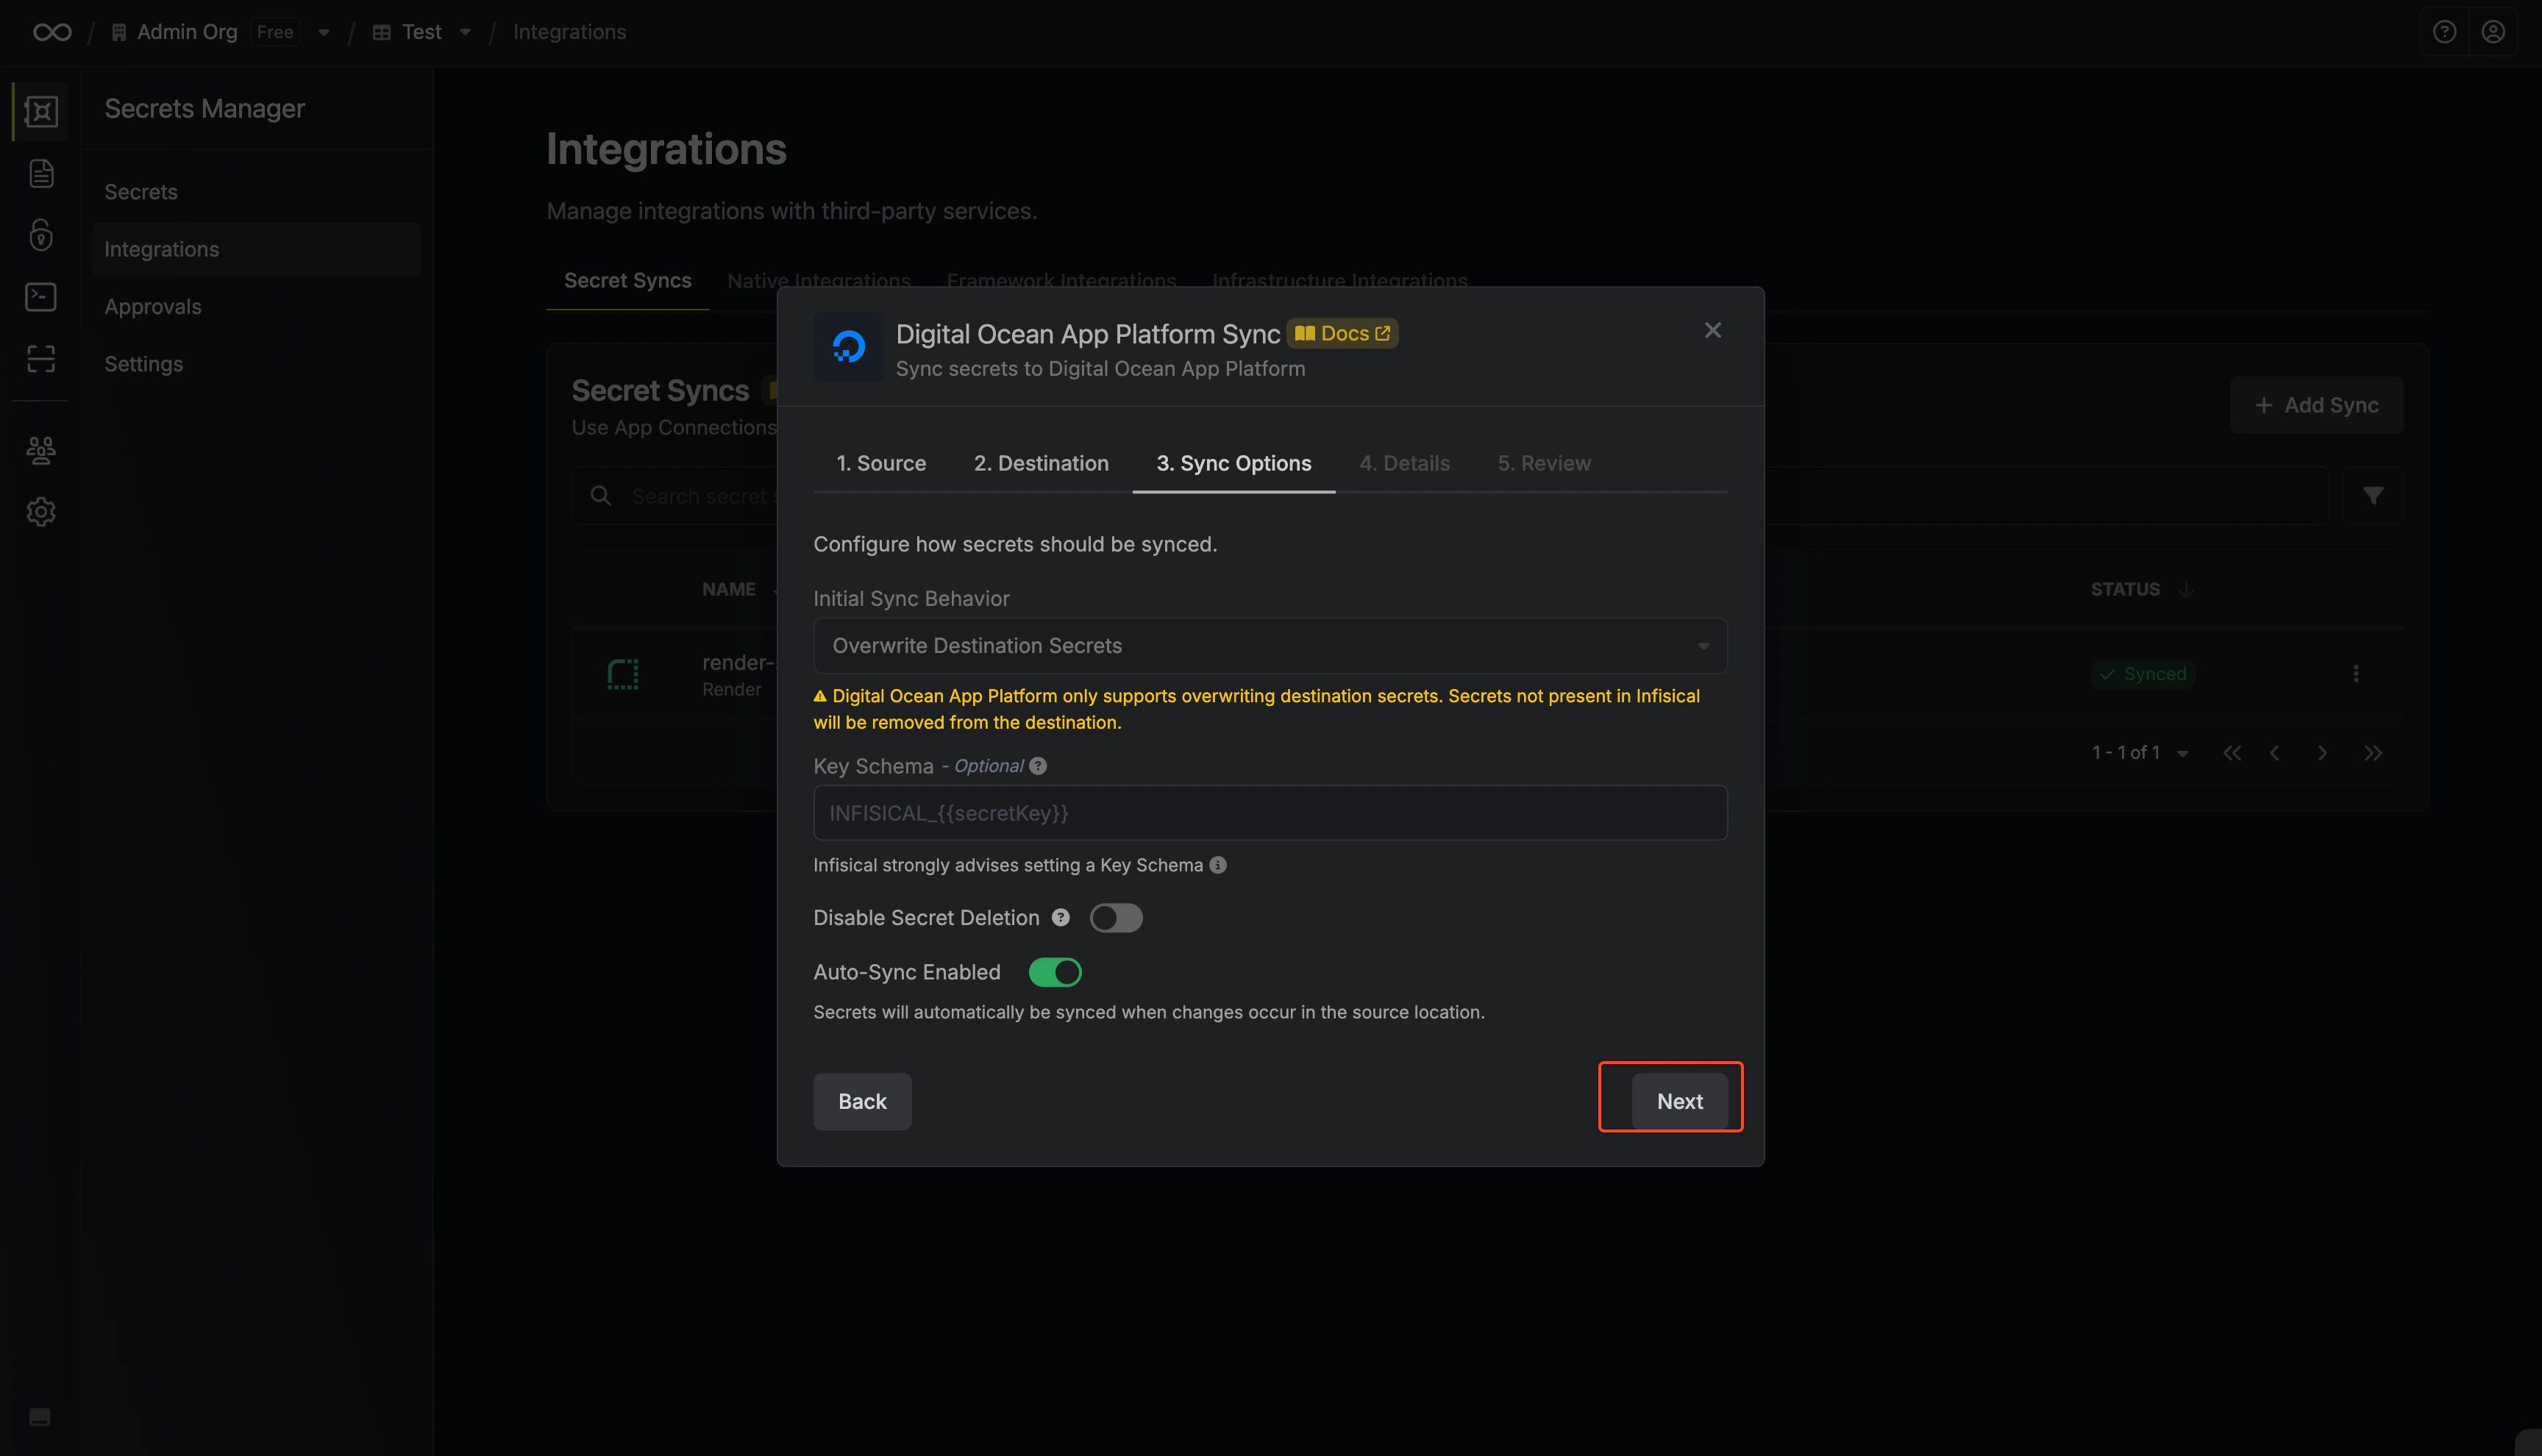Open the secret scanning sidebar icon
This screenshot has height=1456, width=2542.
click(41, 358)
